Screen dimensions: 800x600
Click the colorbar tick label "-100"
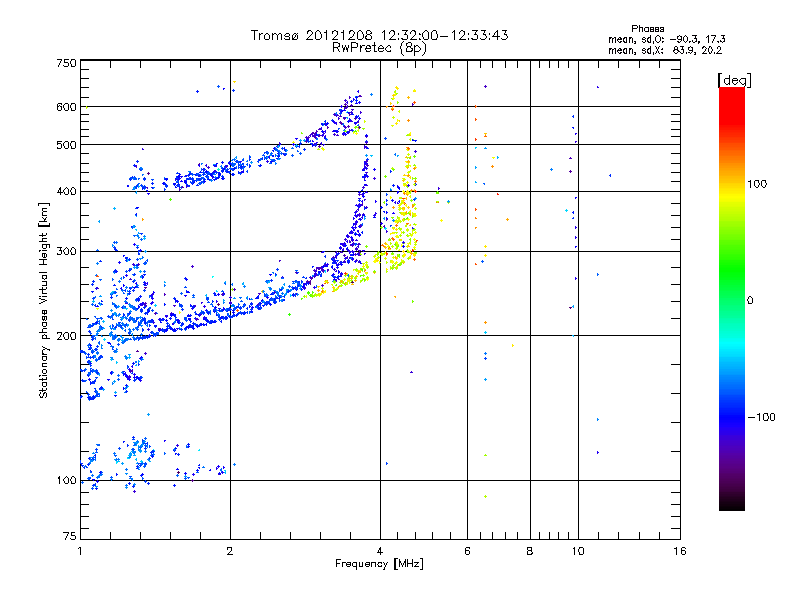coord(765,417)
